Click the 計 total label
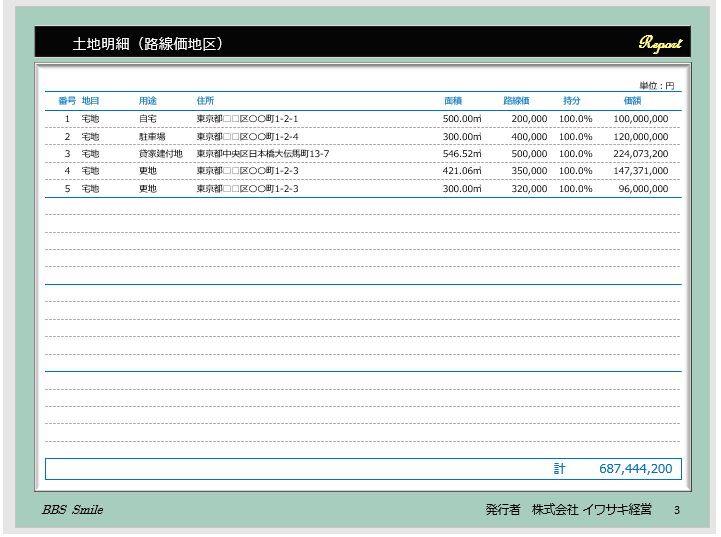Viewport: 721px width, 537px height. tap(559, 468)
